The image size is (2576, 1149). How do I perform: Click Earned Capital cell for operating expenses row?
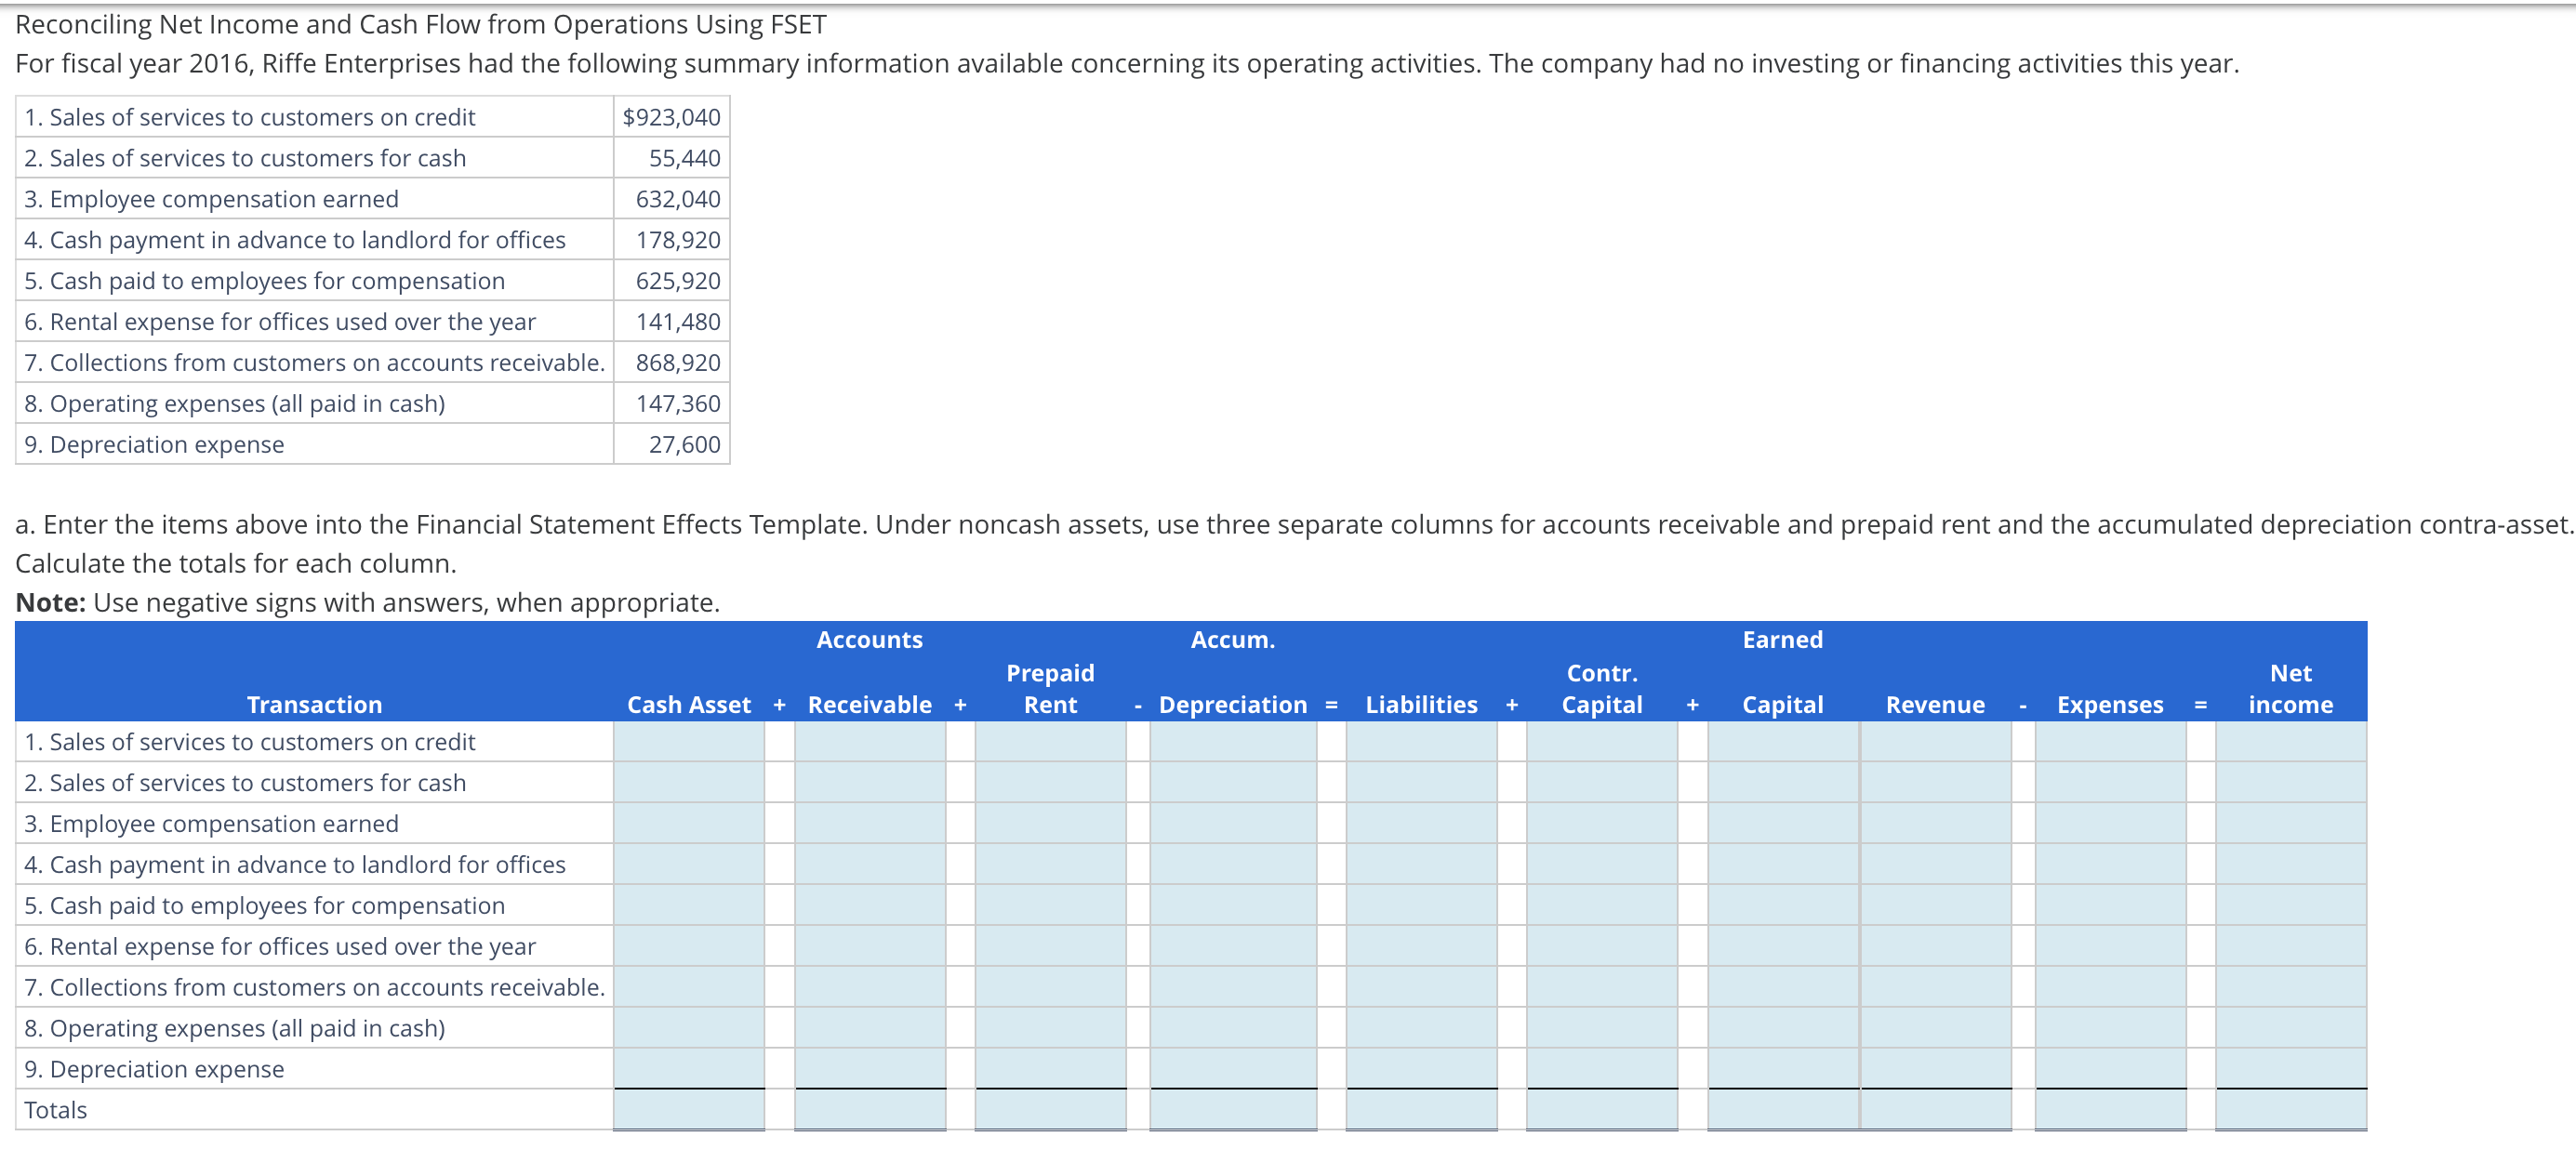coord(1782,1029)
